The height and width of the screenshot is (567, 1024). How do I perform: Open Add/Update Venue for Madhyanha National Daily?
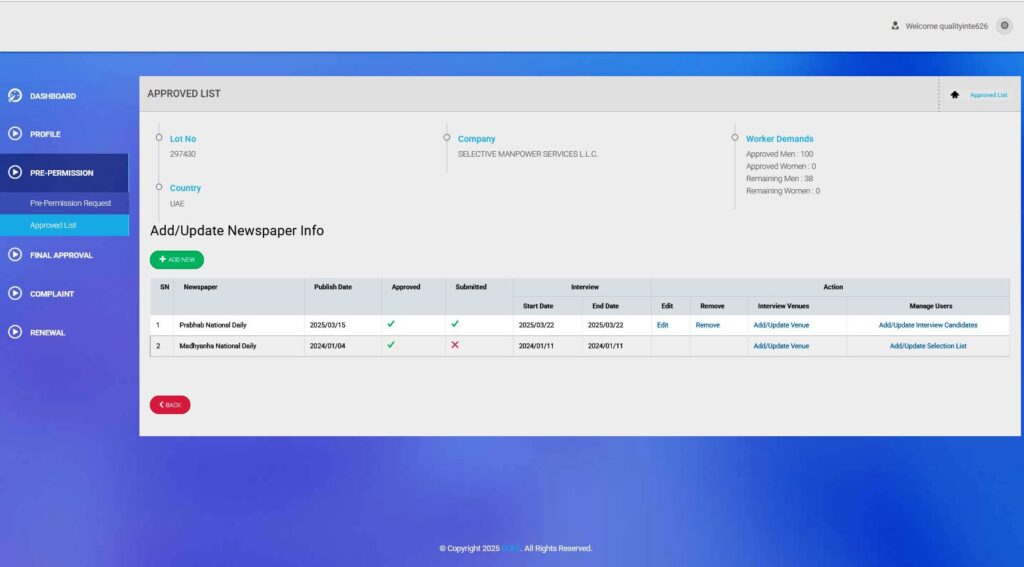781,346
